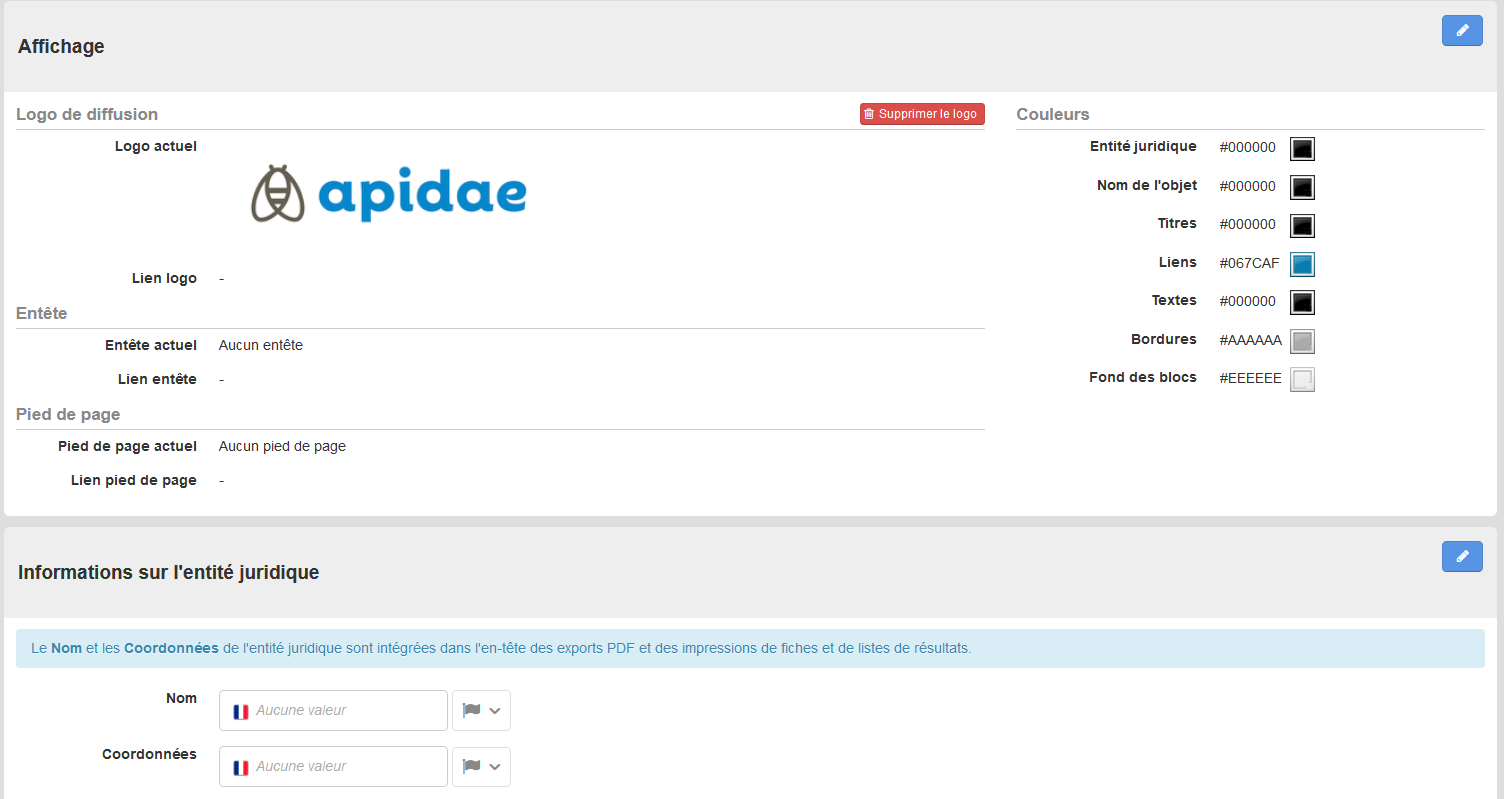Screen dimensions: 1504x799
Task: Click the Logo de diffusion heading
Action: tap(87, 114)
